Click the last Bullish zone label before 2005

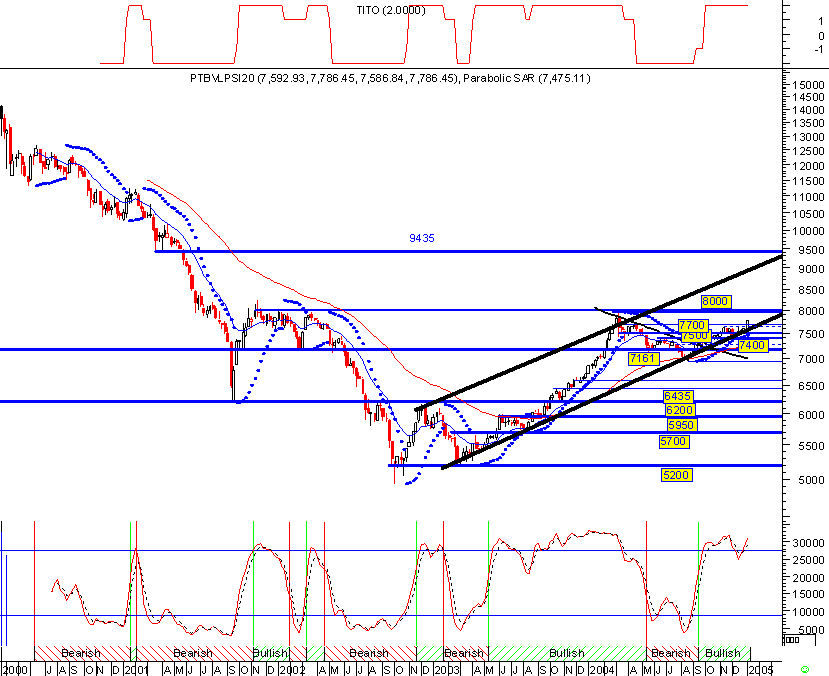coord(723,653)
